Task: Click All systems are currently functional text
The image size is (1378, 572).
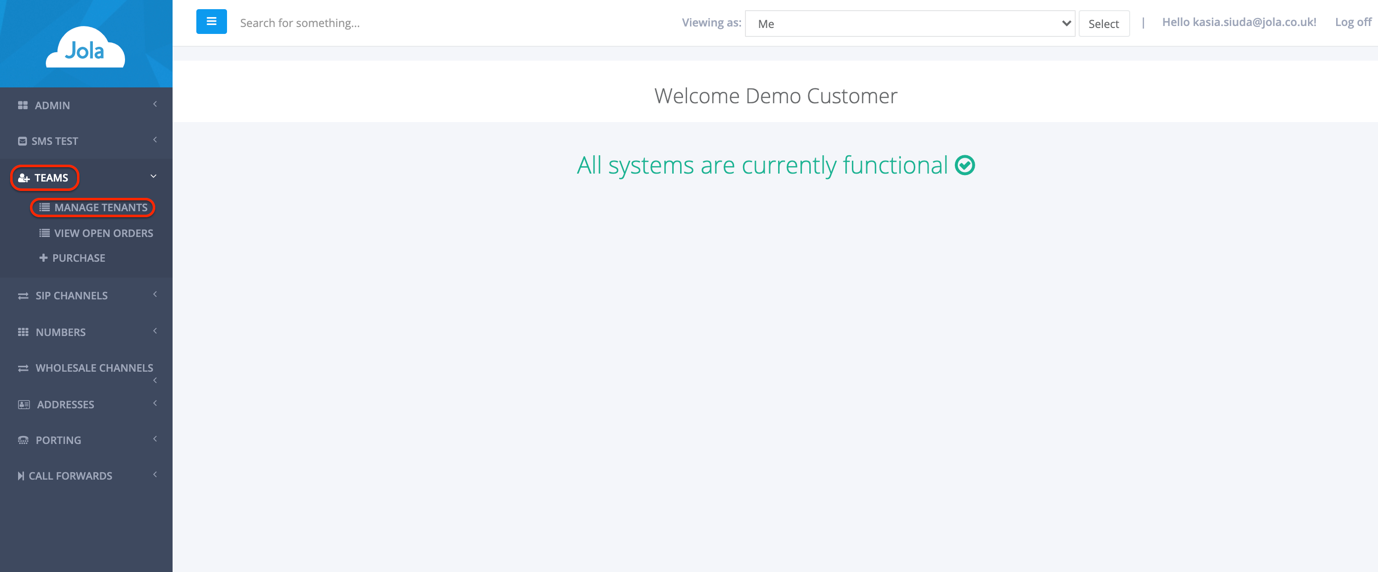Action: pos(762,165)
